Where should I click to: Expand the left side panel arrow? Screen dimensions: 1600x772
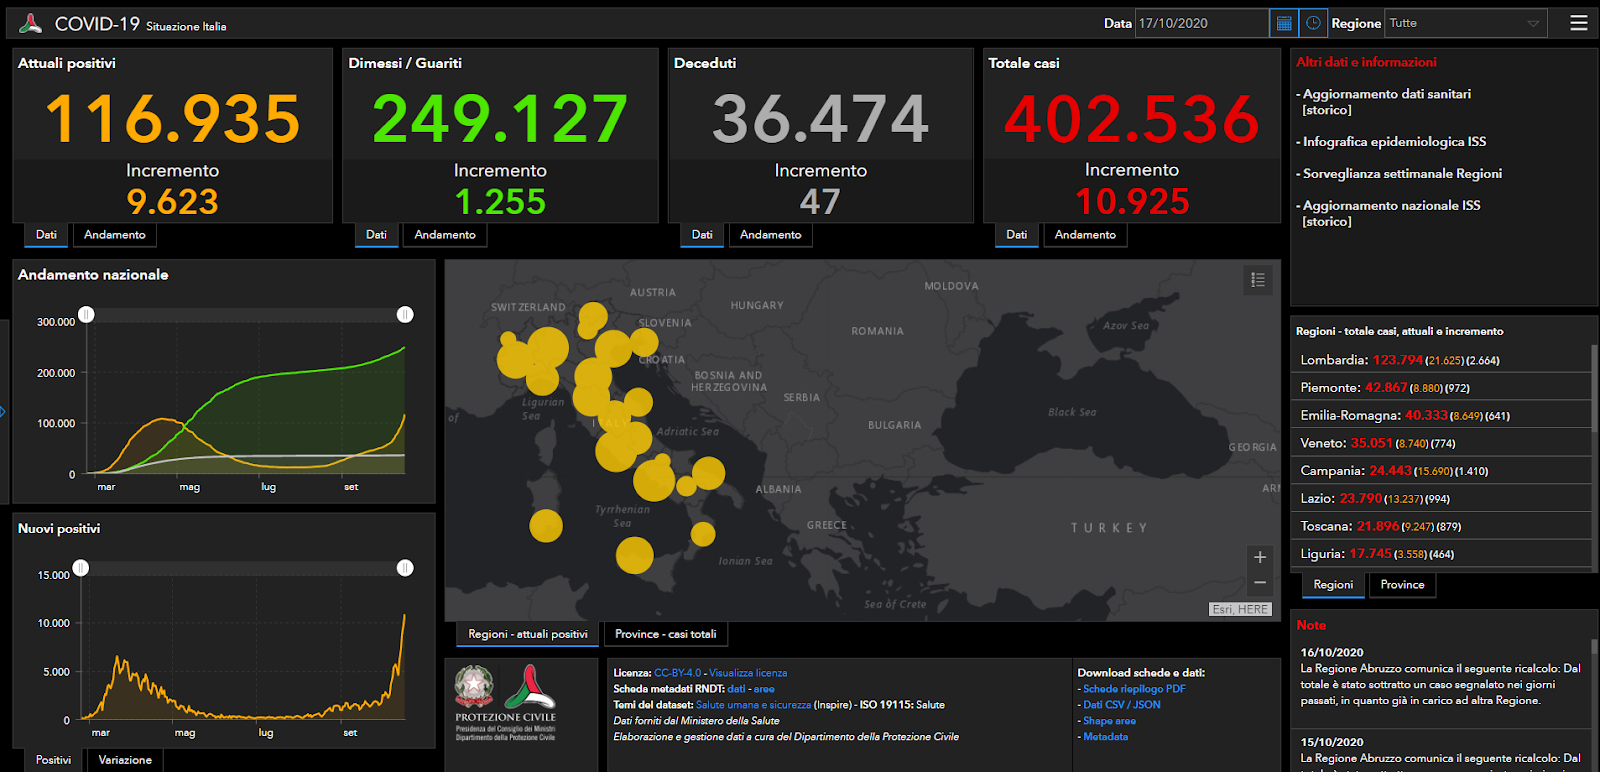[x=3, y=411]
